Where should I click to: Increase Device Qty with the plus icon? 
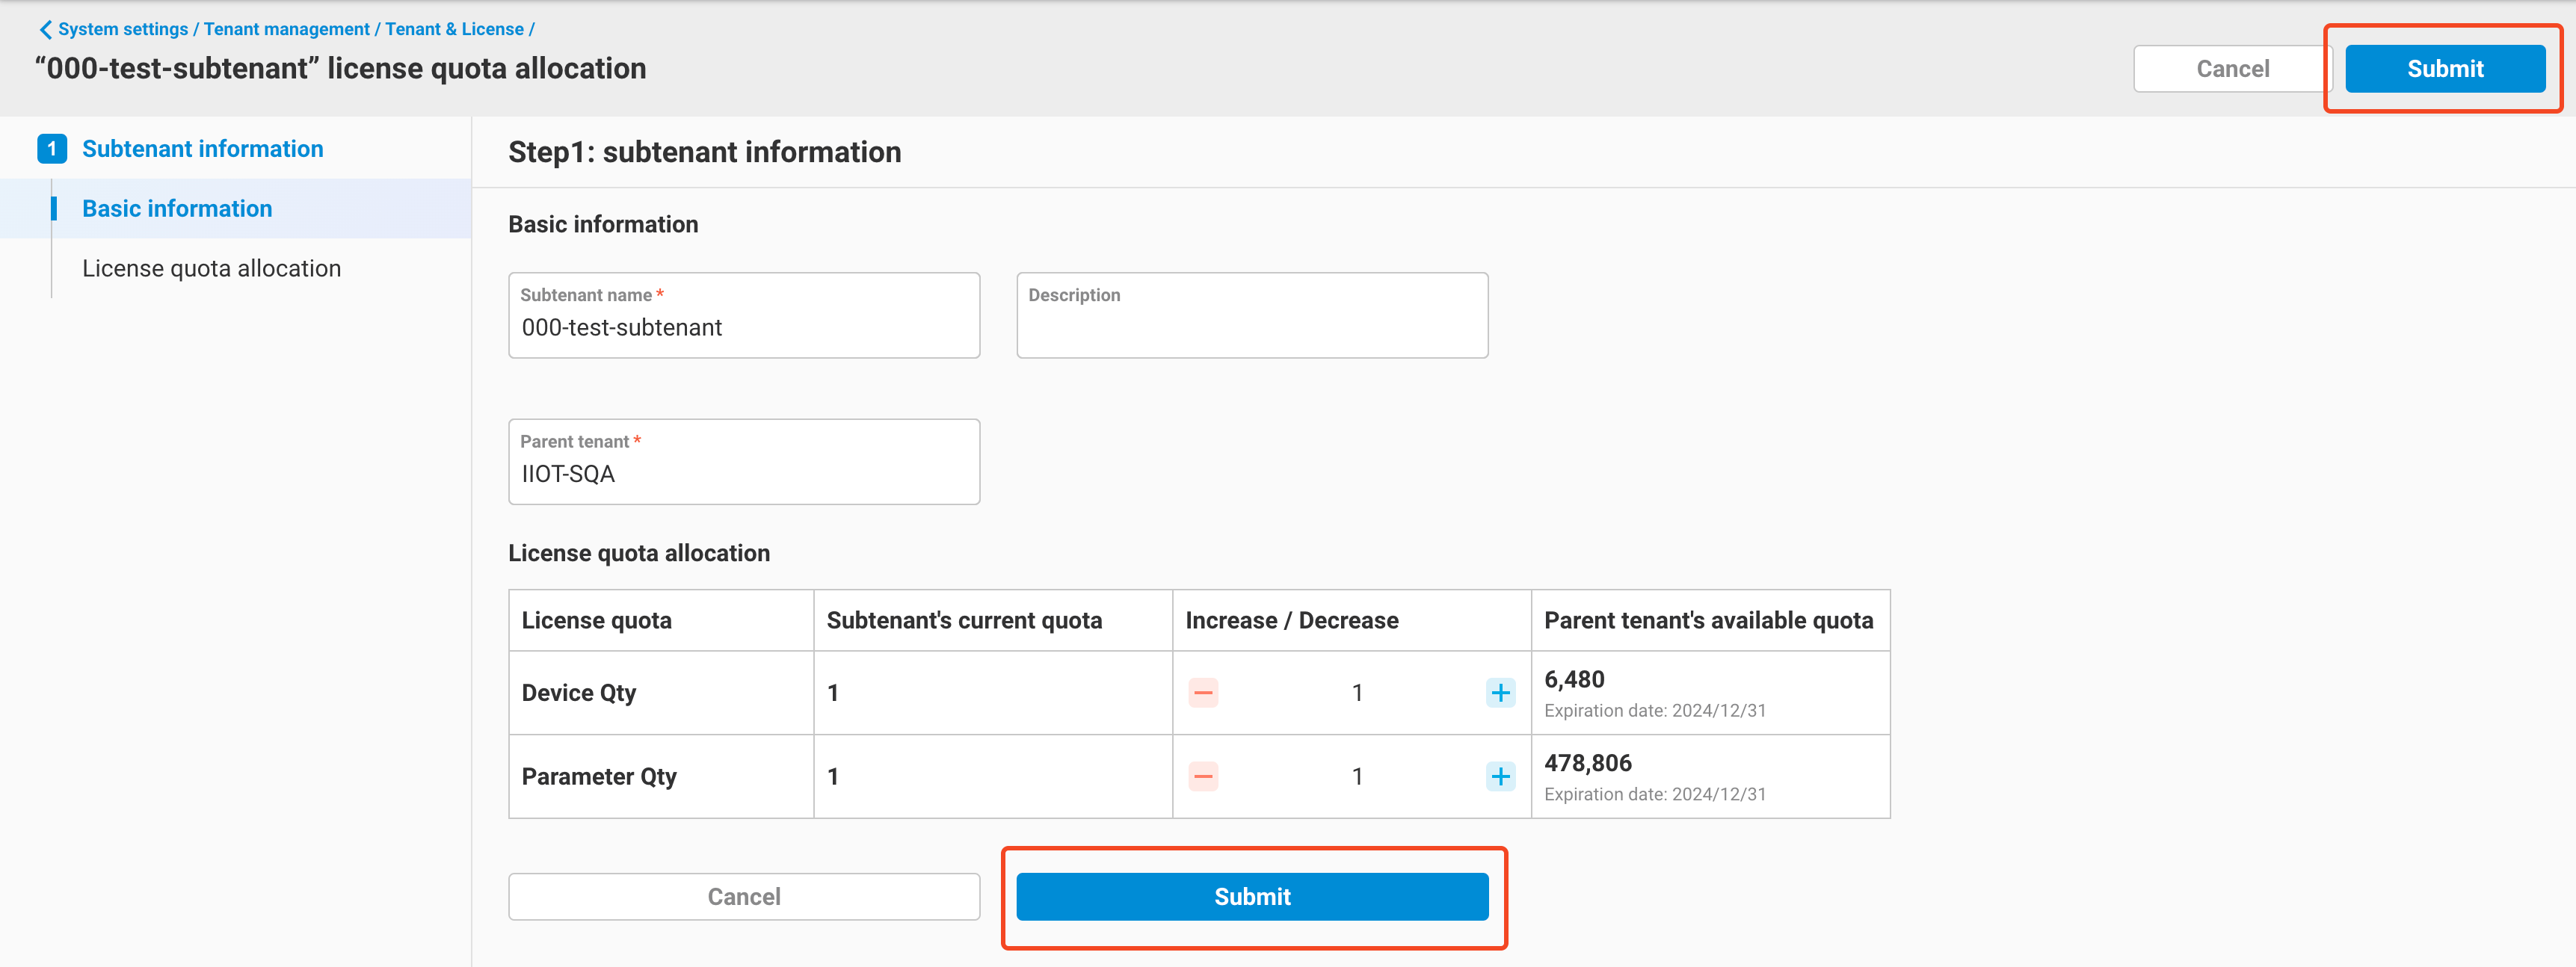coord(1500,692)
